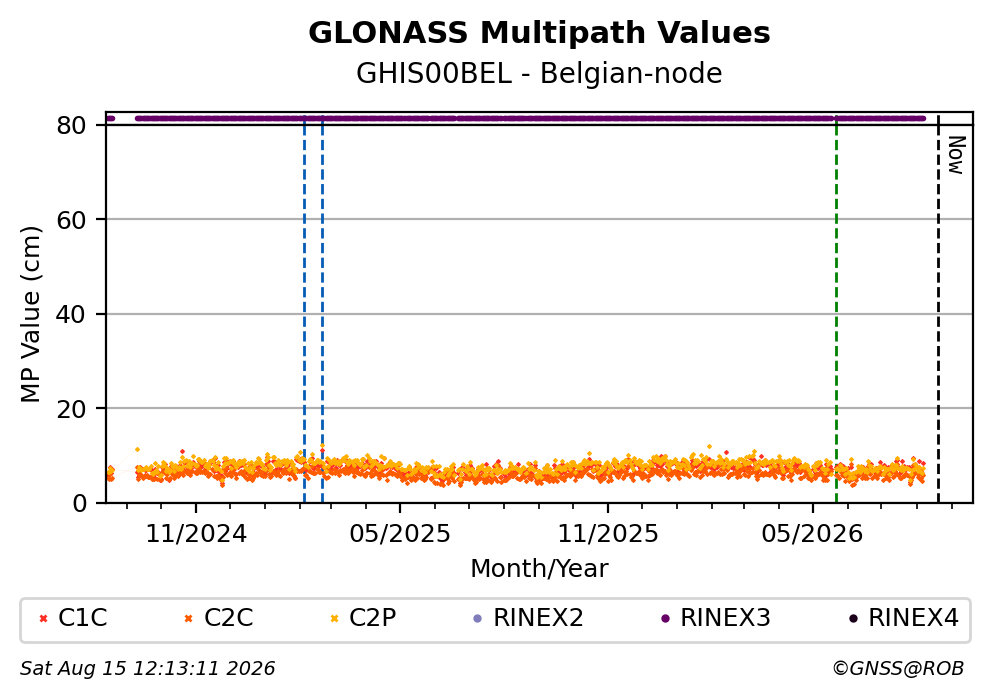
Task: Select the C1C legend label
Action: pos(83,618)
